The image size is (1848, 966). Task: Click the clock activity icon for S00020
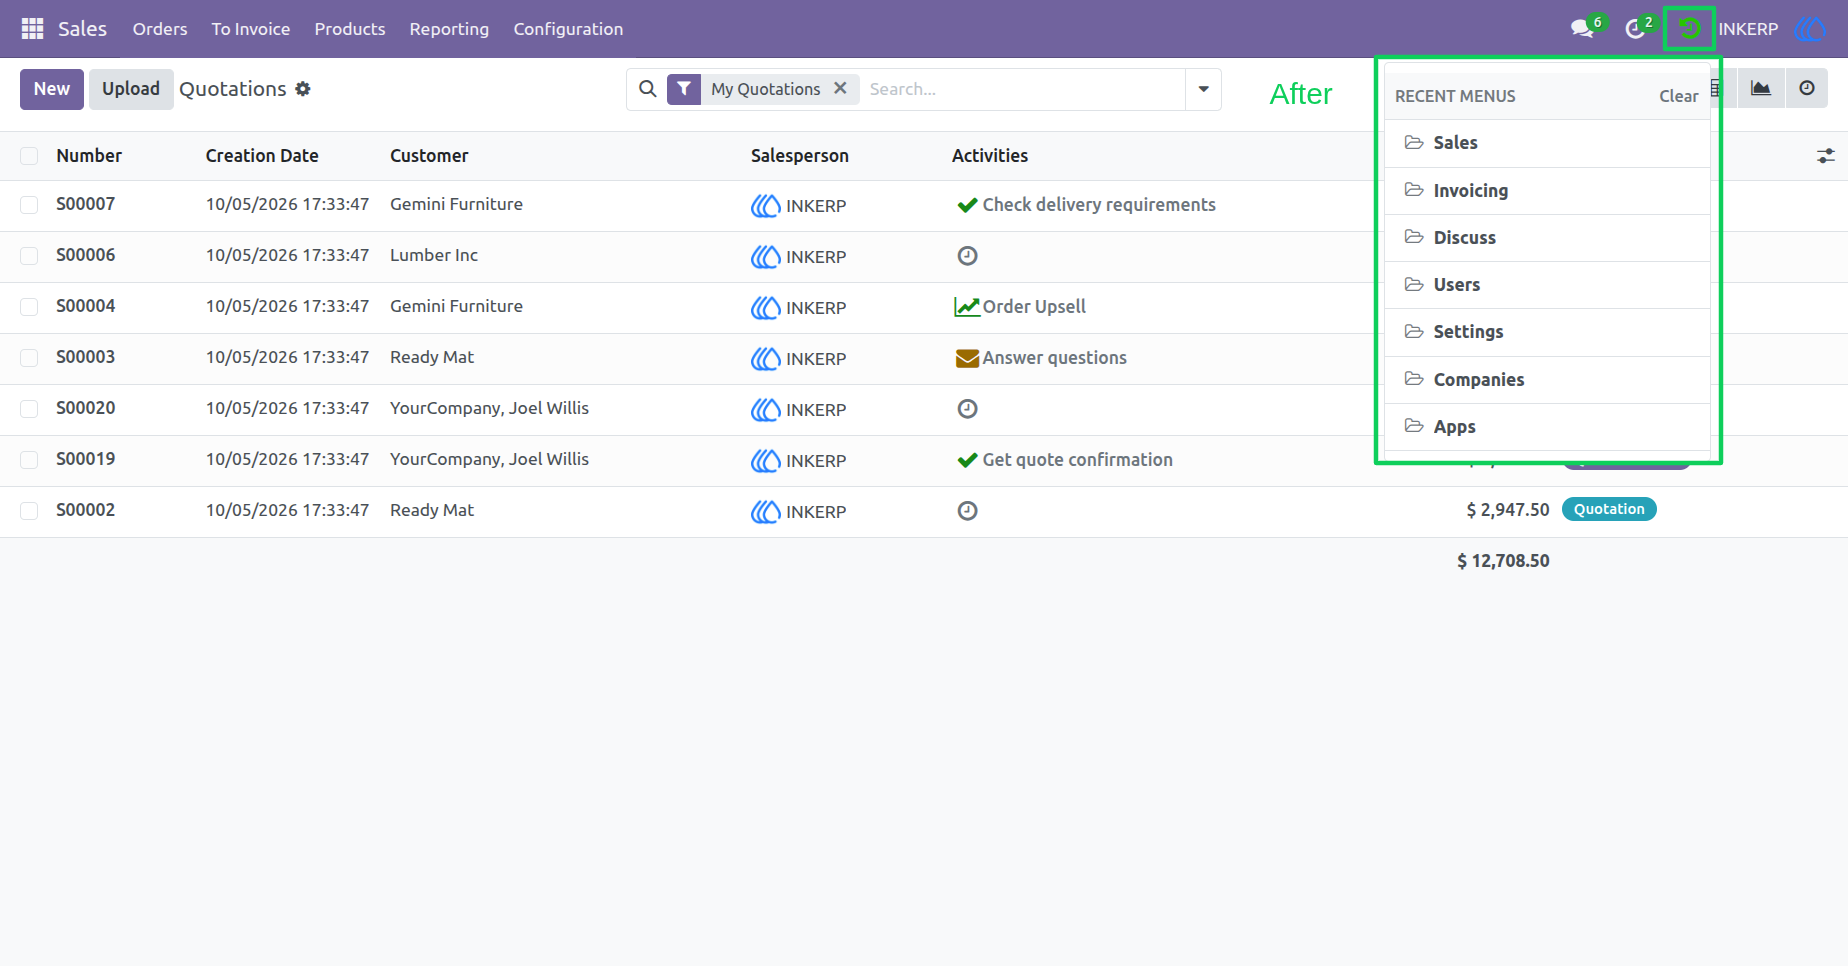[x=967, y=409]
